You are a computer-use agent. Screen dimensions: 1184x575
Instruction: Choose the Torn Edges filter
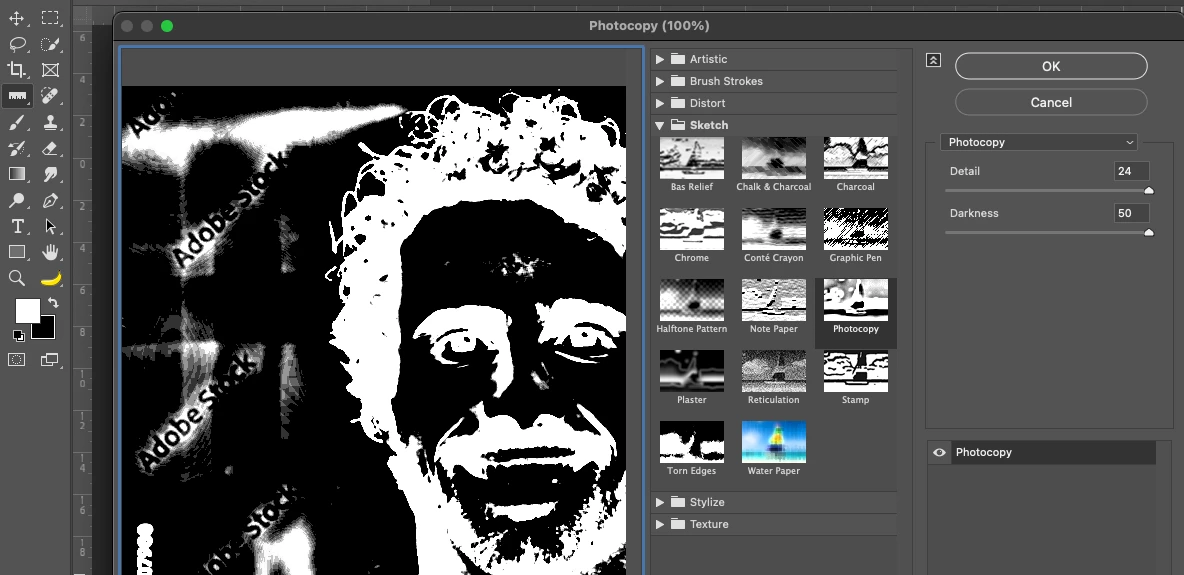point(692,442)
